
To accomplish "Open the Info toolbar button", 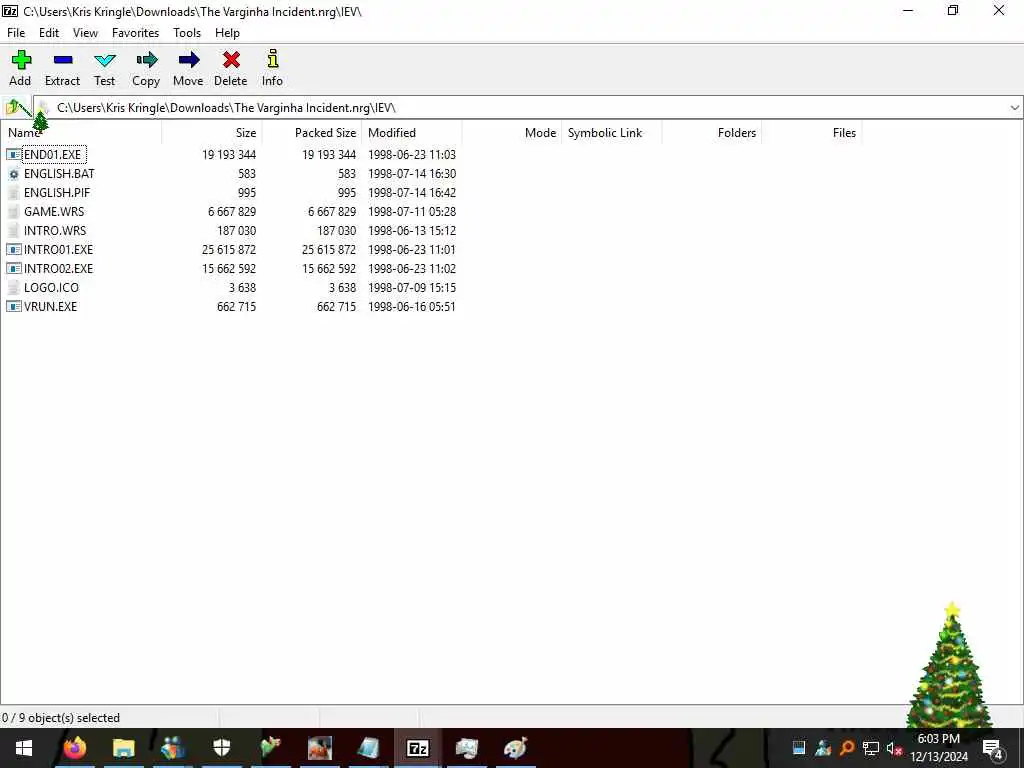I will (x=273, y=59).
